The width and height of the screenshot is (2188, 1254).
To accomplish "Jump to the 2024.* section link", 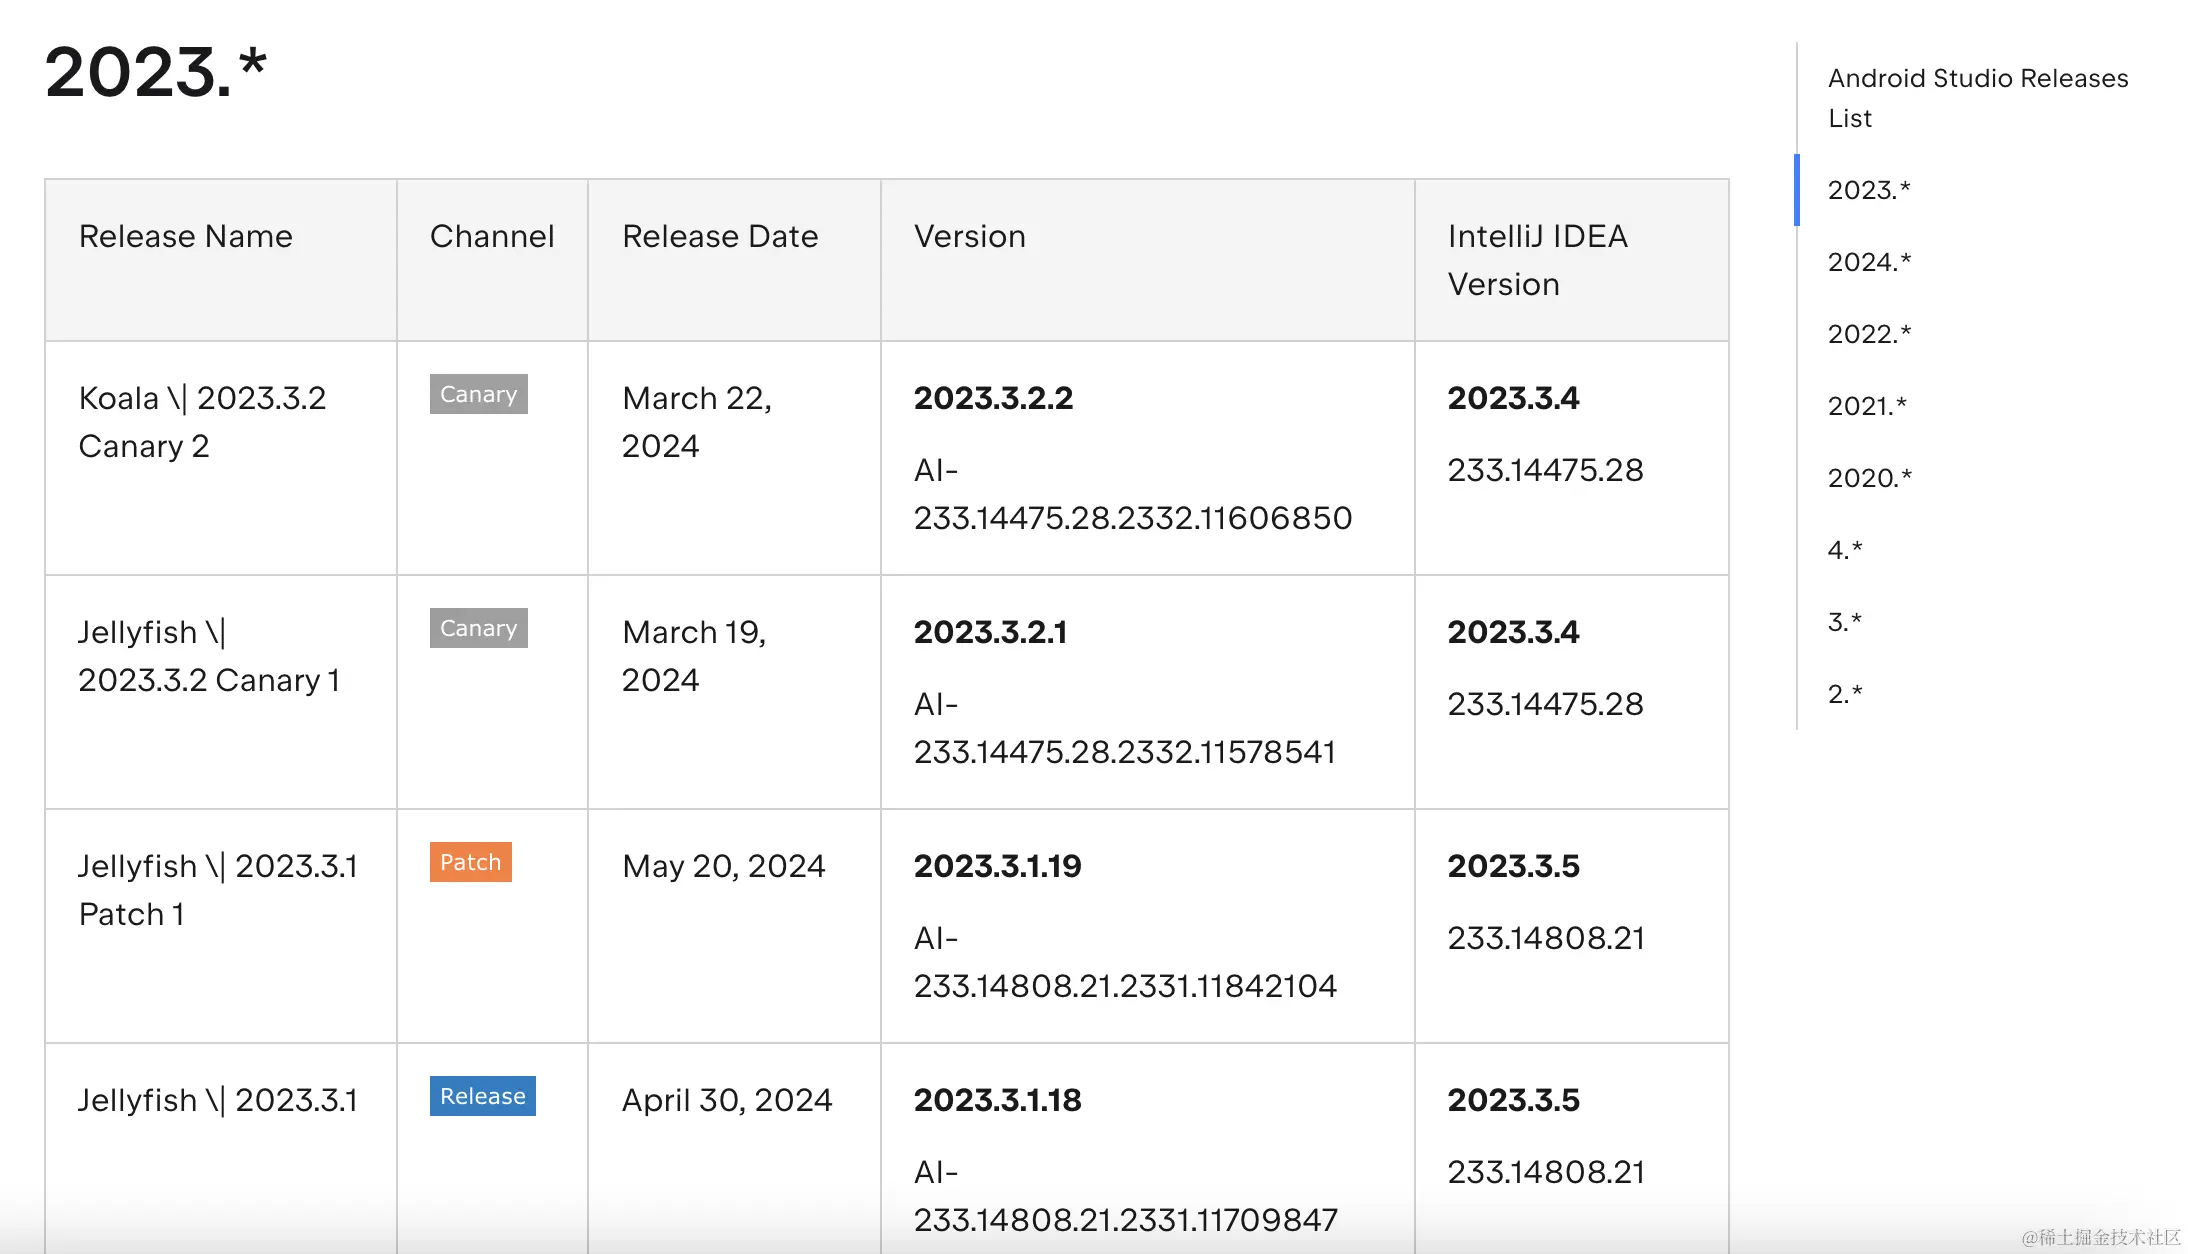I will click(x=1868, y=262).
